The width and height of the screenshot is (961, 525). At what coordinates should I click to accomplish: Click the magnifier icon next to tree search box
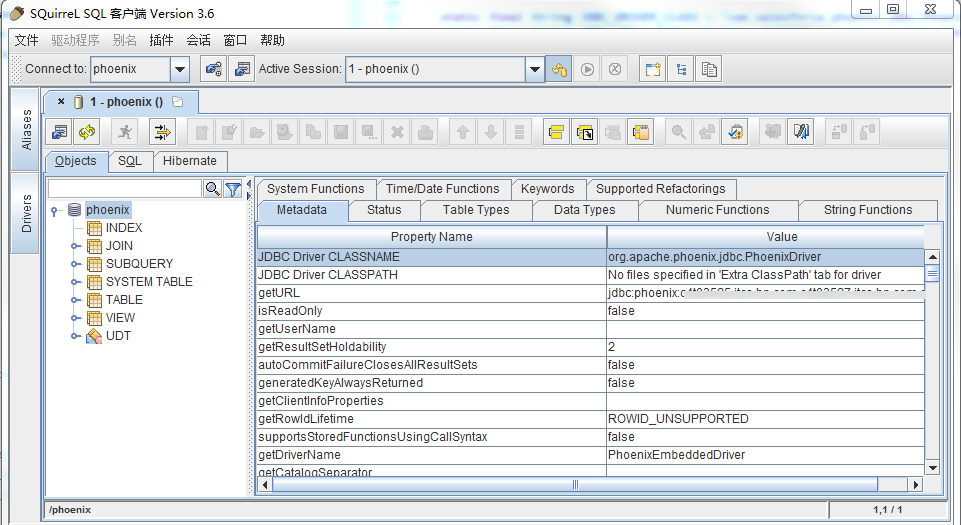(212, 189)
